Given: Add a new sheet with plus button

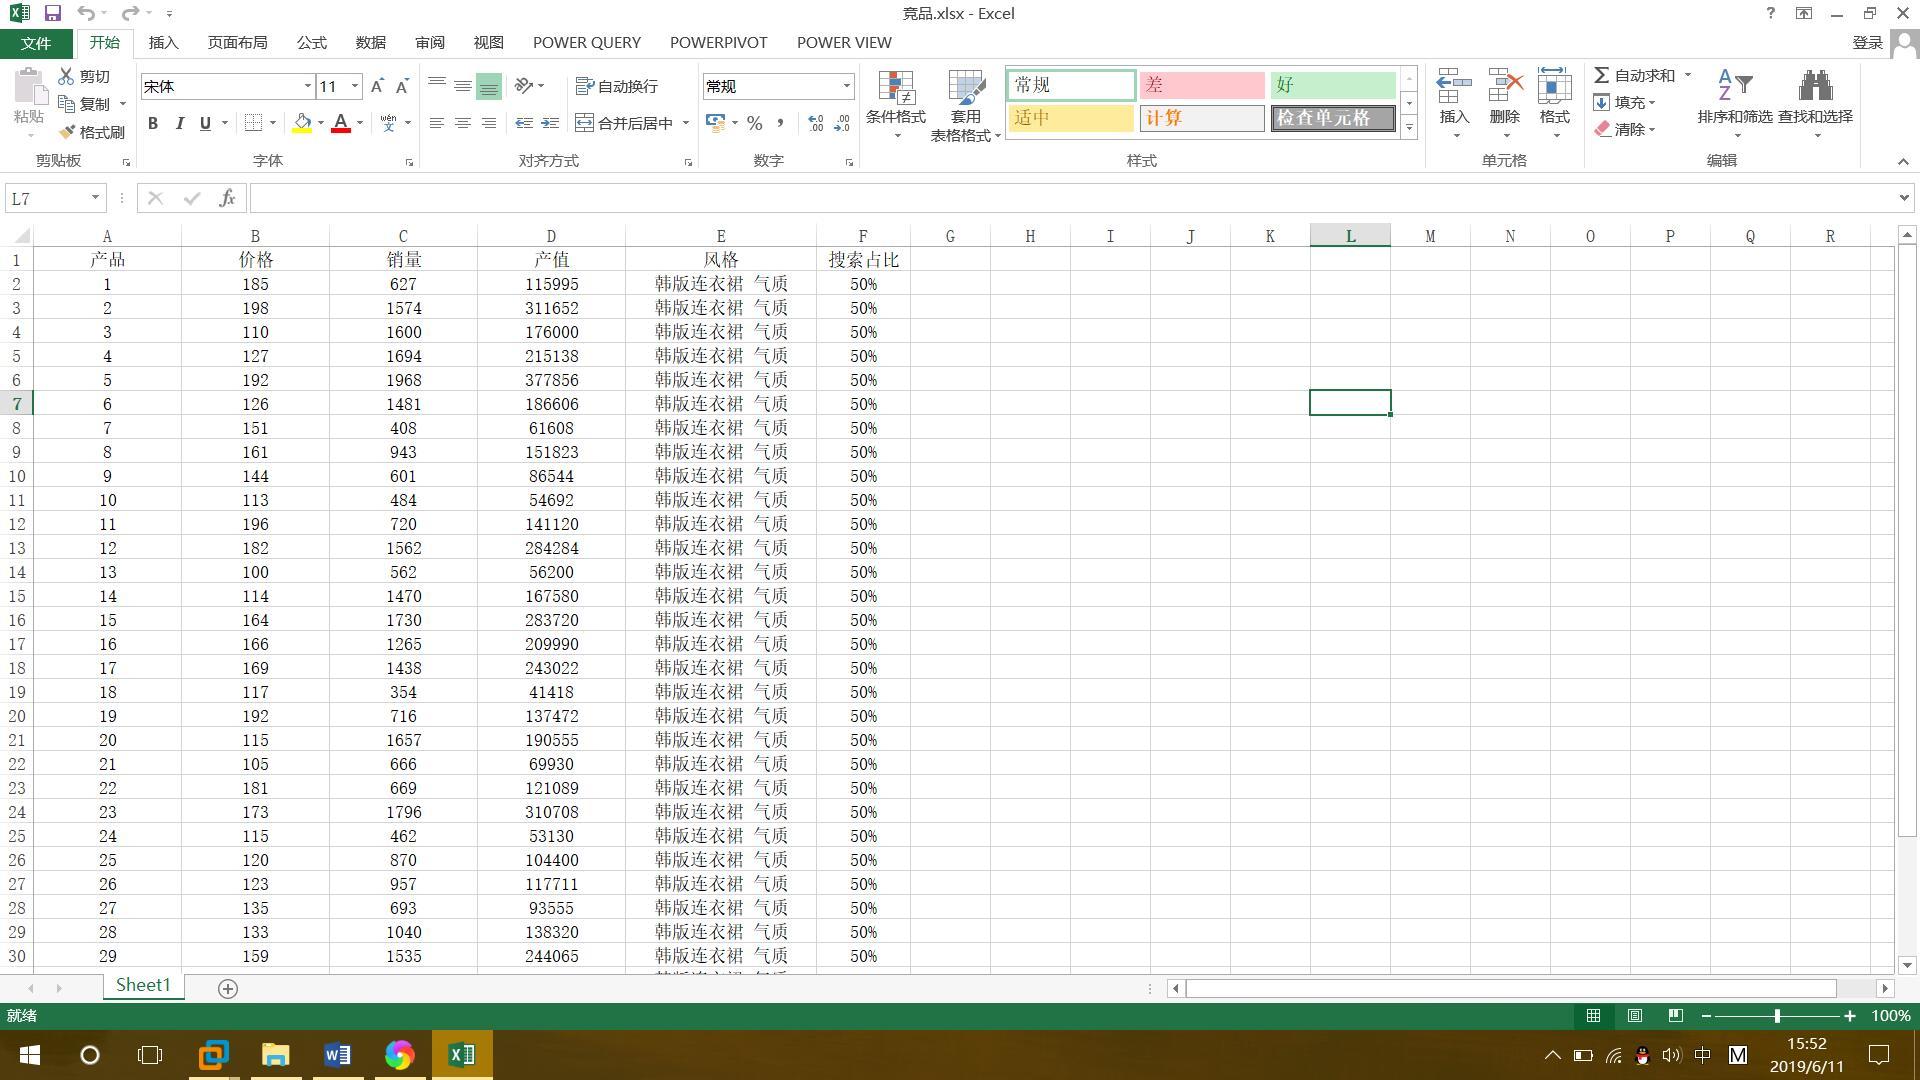Looking at the screenshot, I should click(x=228, y=988).
